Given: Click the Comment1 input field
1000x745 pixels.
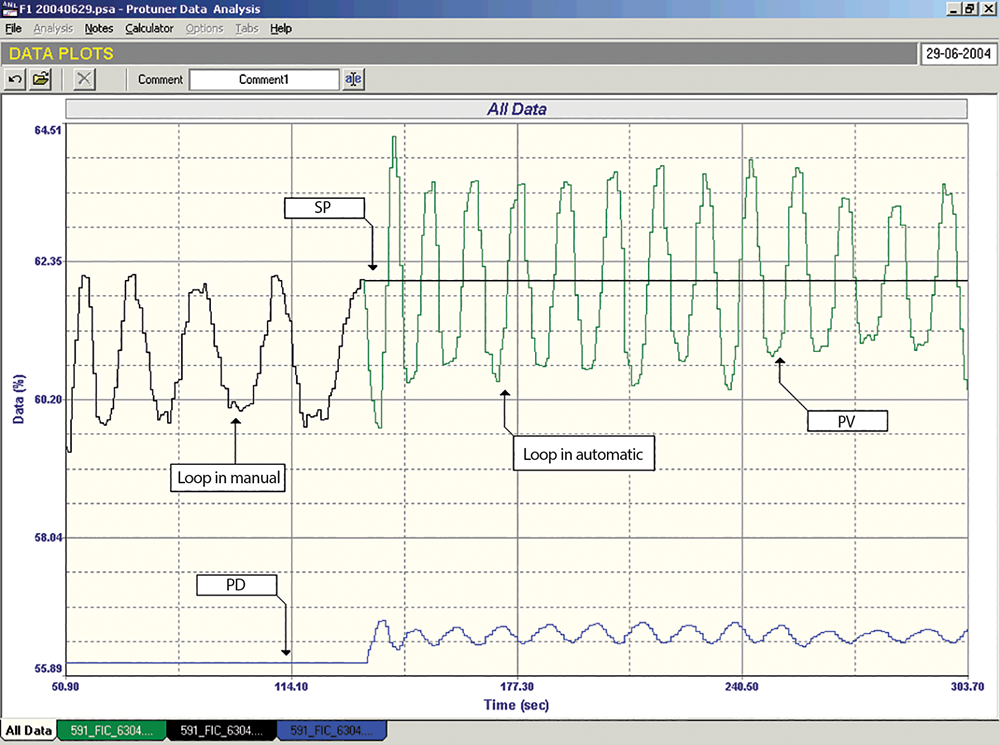Looking at the screenshot, I should [264, 80].
